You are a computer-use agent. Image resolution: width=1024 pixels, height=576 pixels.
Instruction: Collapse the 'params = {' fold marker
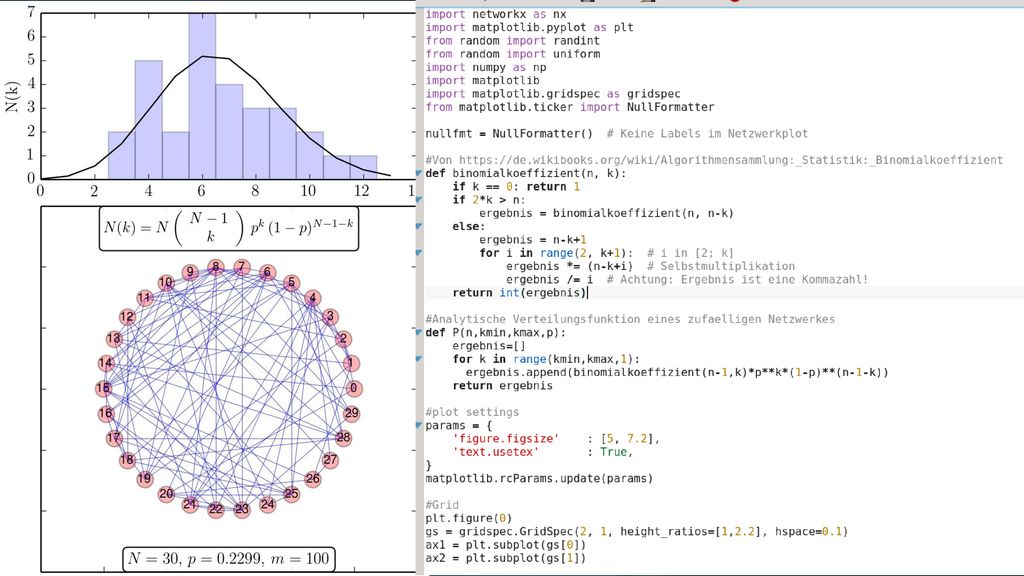click(x=419, y=425)
